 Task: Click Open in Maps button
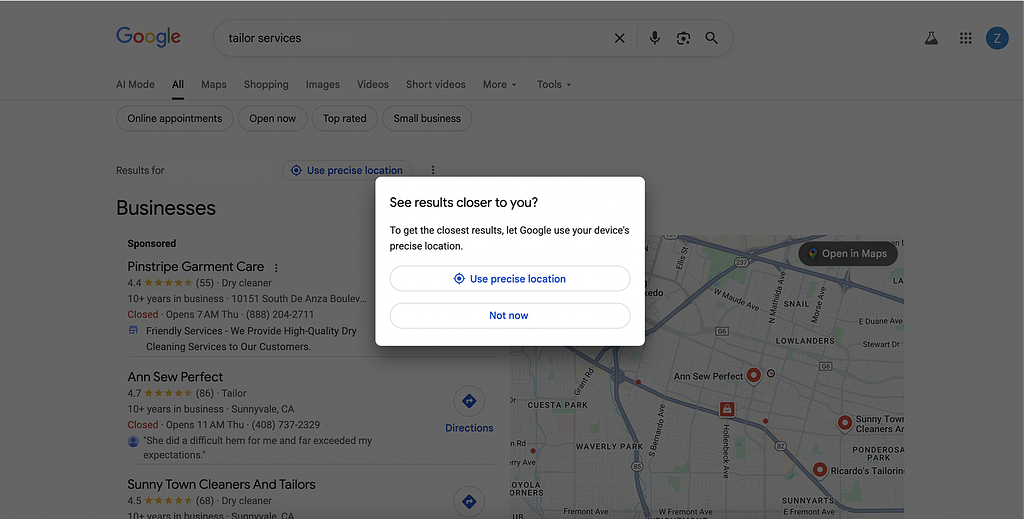tap(848, 253)
